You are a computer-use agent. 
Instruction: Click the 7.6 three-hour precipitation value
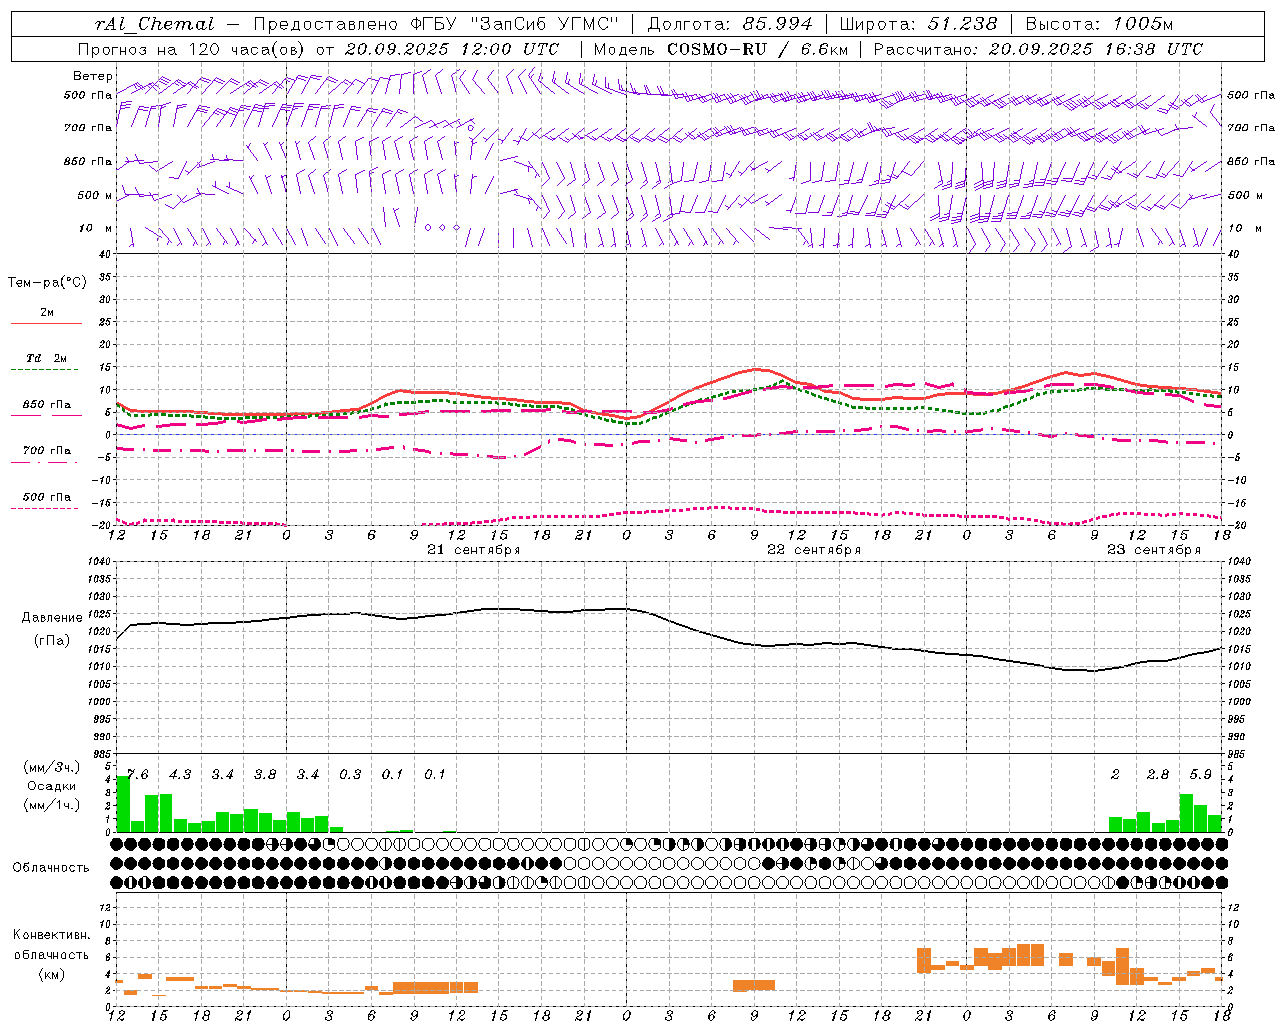(139, 775)
